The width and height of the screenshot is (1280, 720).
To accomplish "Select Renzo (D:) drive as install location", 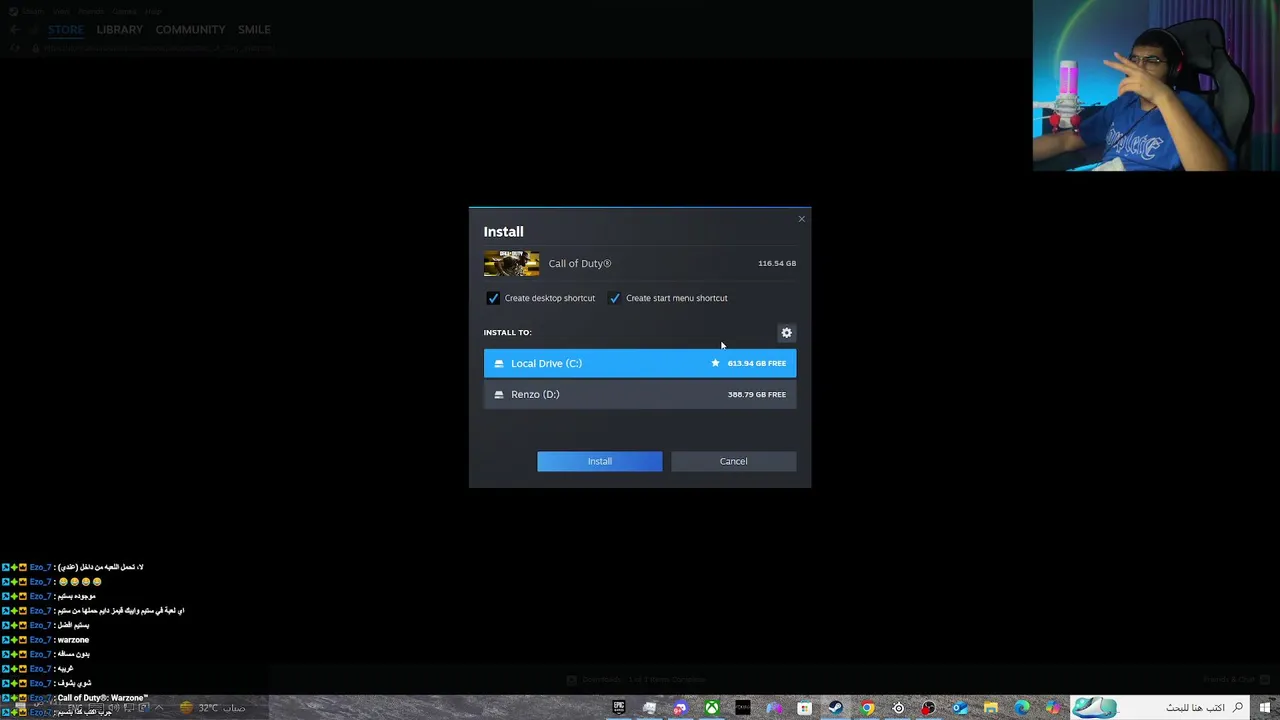I will [640, 394].
